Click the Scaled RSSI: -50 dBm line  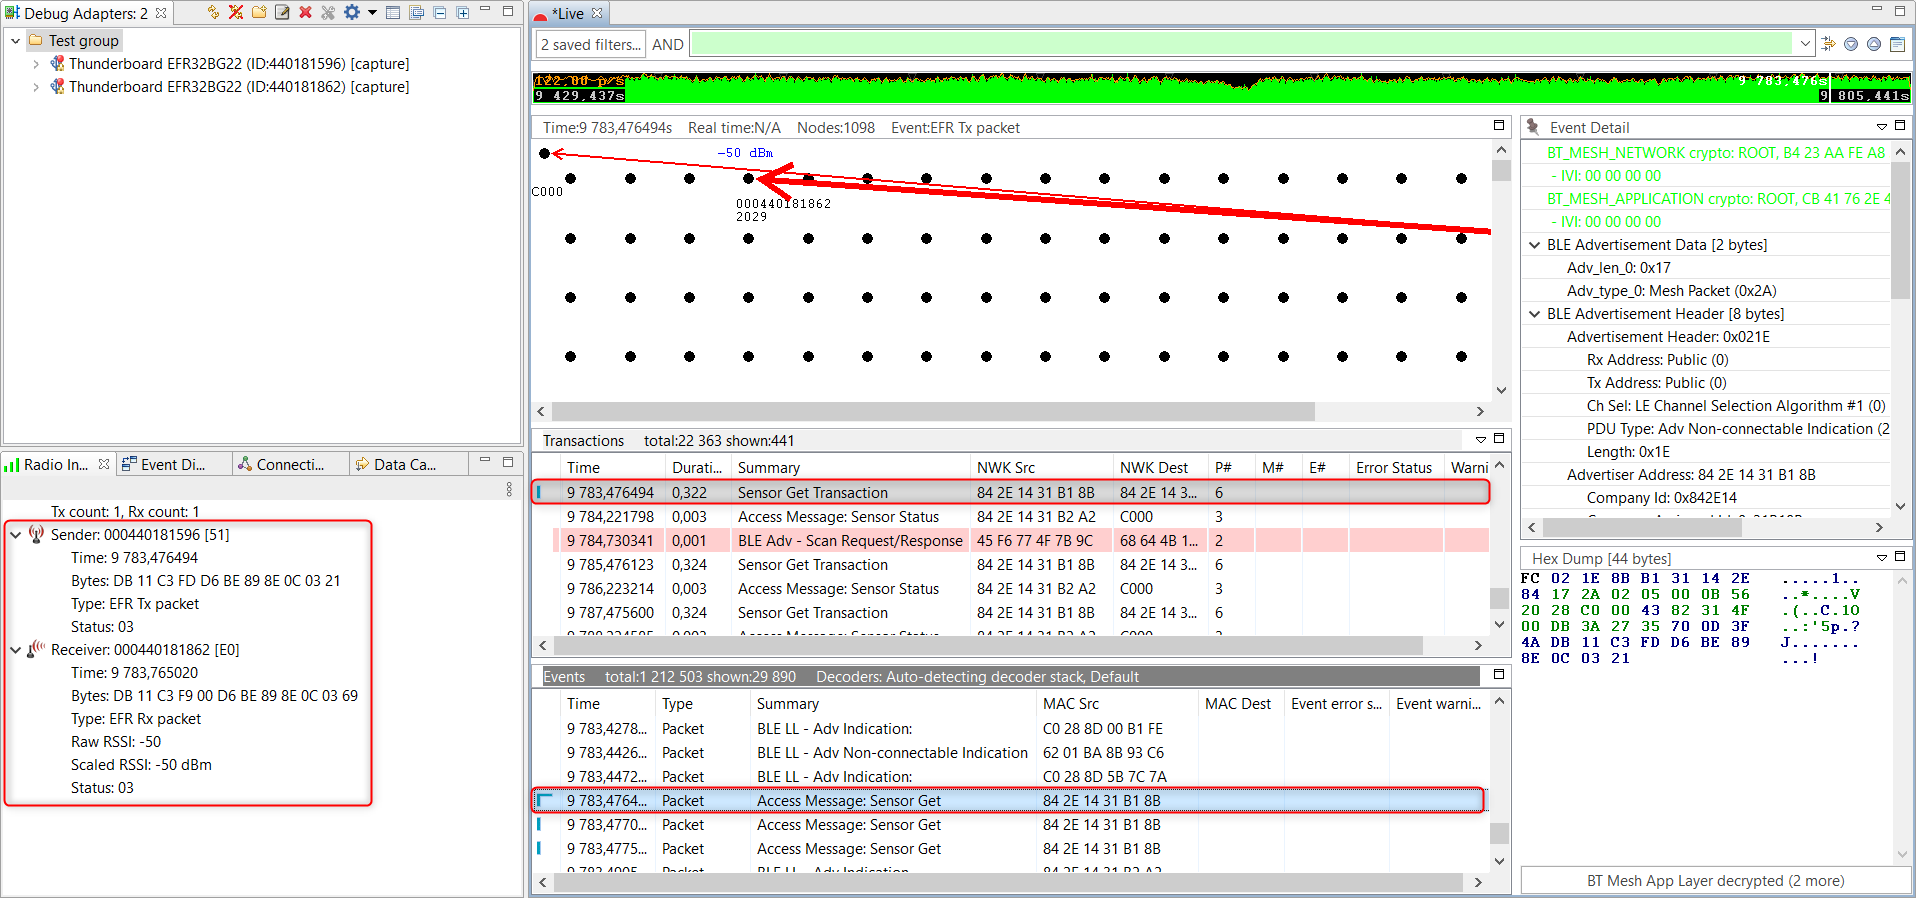click(x=141, y=765)
